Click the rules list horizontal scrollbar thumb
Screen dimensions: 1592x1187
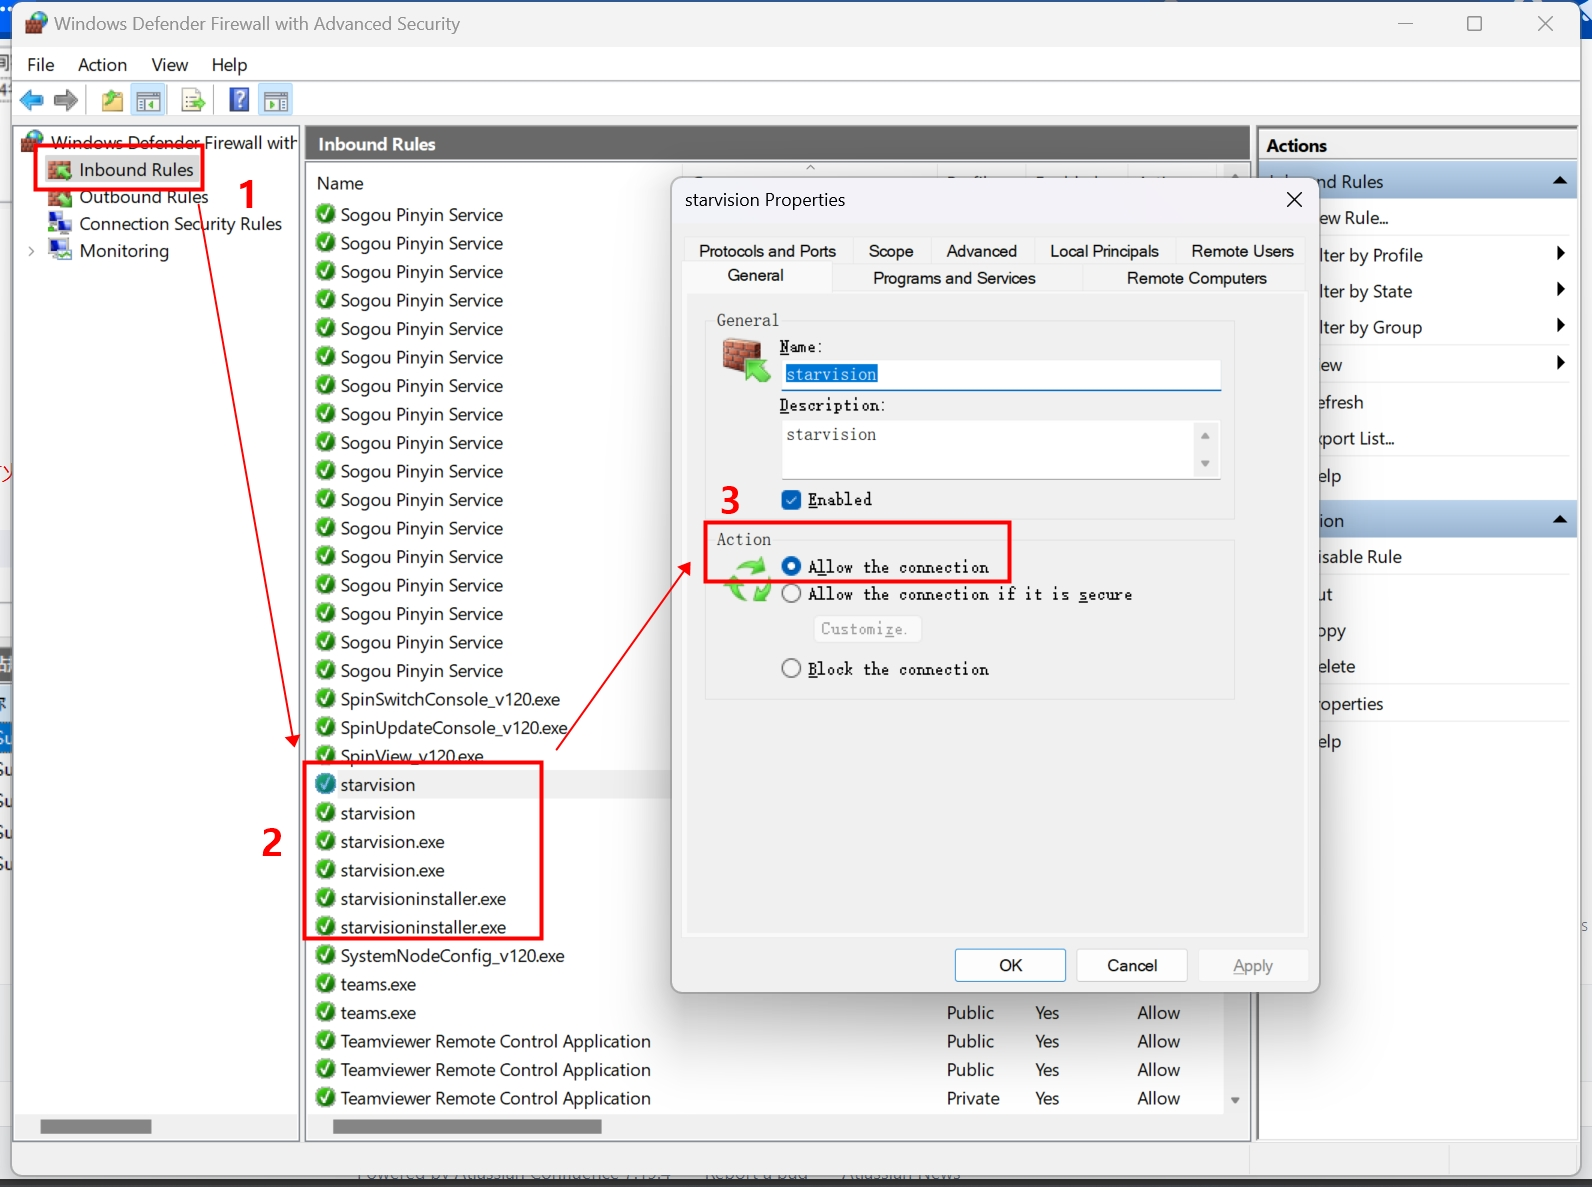tap(467, 1127)
